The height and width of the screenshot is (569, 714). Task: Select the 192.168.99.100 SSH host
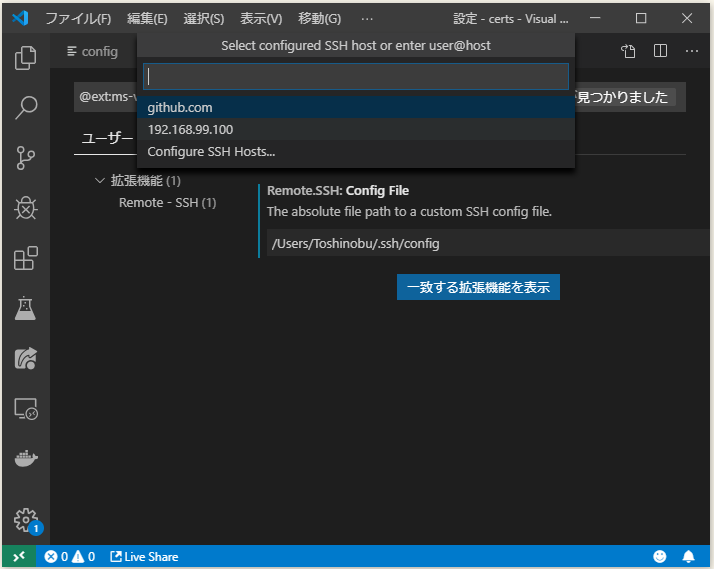(356, 129)
